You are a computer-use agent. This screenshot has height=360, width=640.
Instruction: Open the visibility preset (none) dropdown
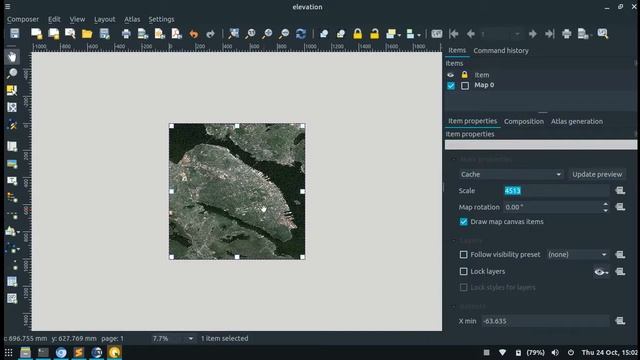click(578, 254)
